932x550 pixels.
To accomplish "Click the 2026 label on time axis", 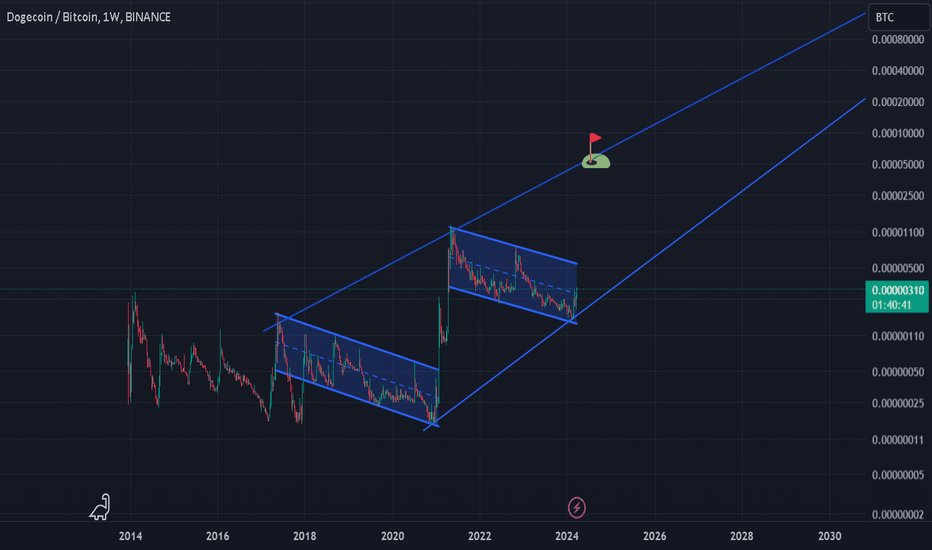I will (x=654, y=536).
